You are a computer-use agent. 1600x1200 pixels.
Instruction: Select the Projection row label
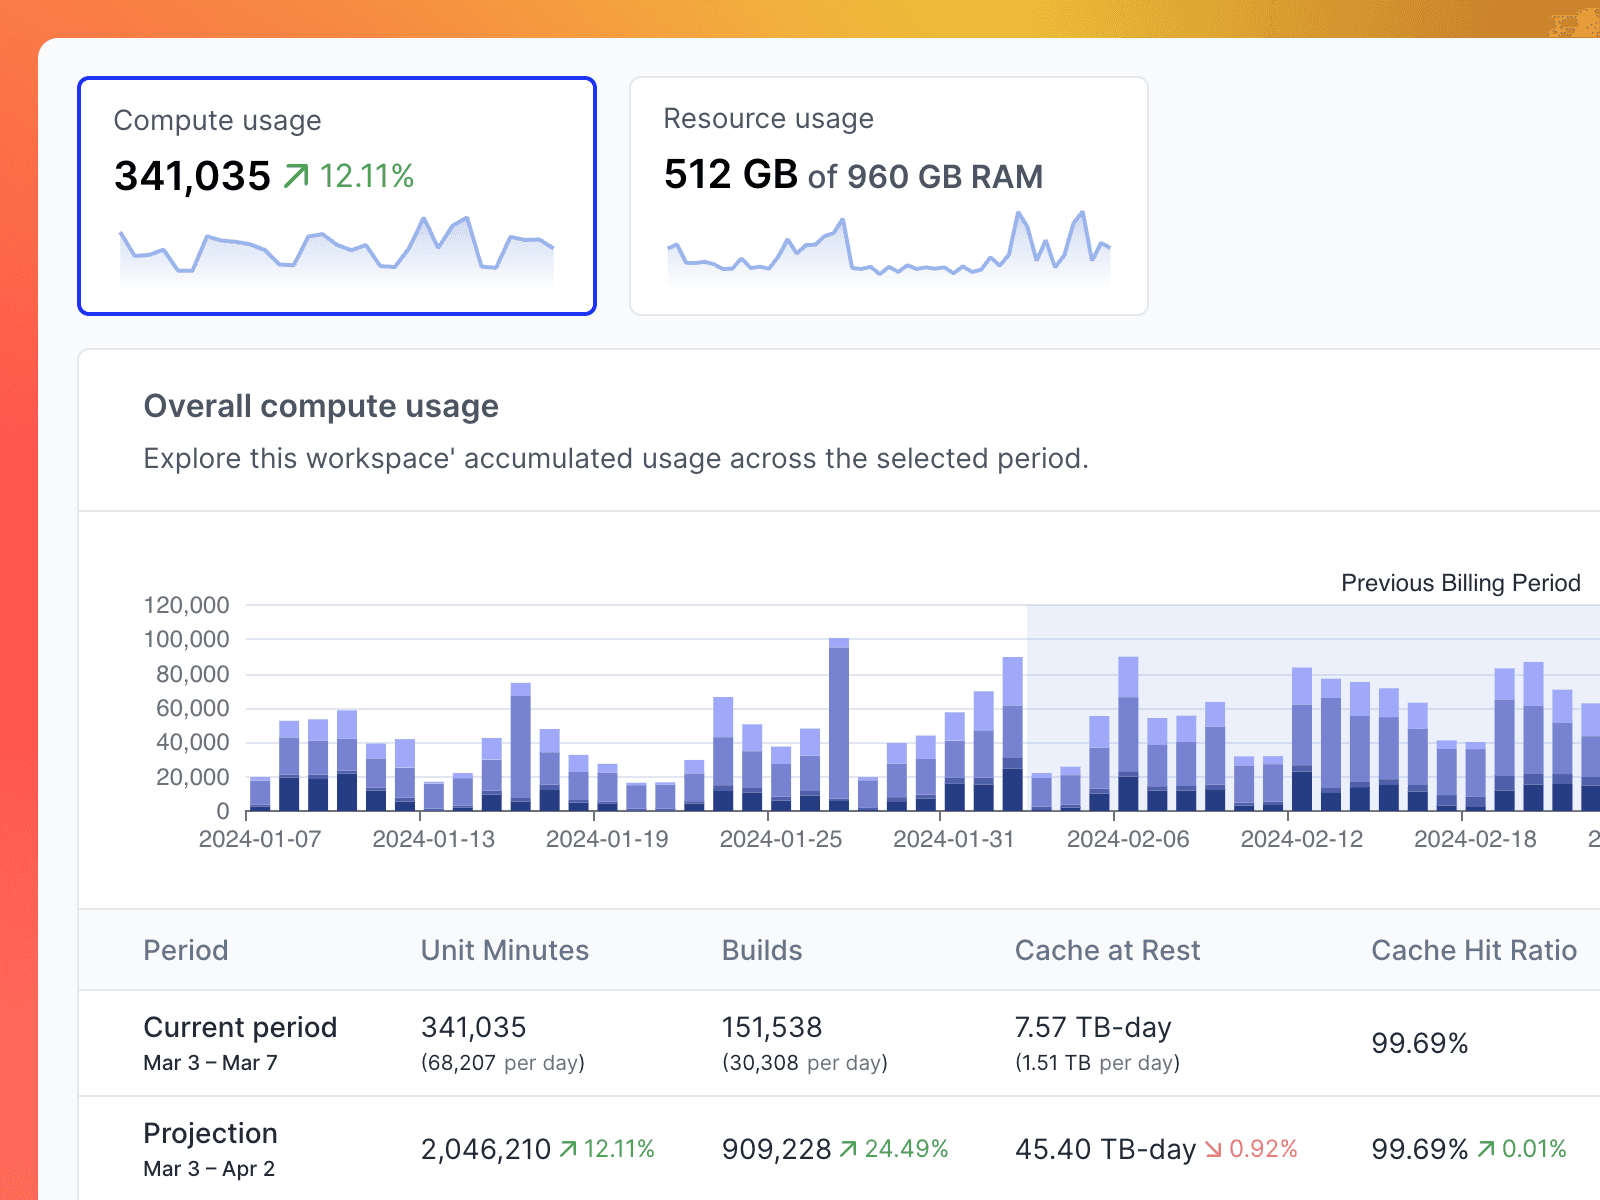pyautogui.click(x=210, y=1133)
